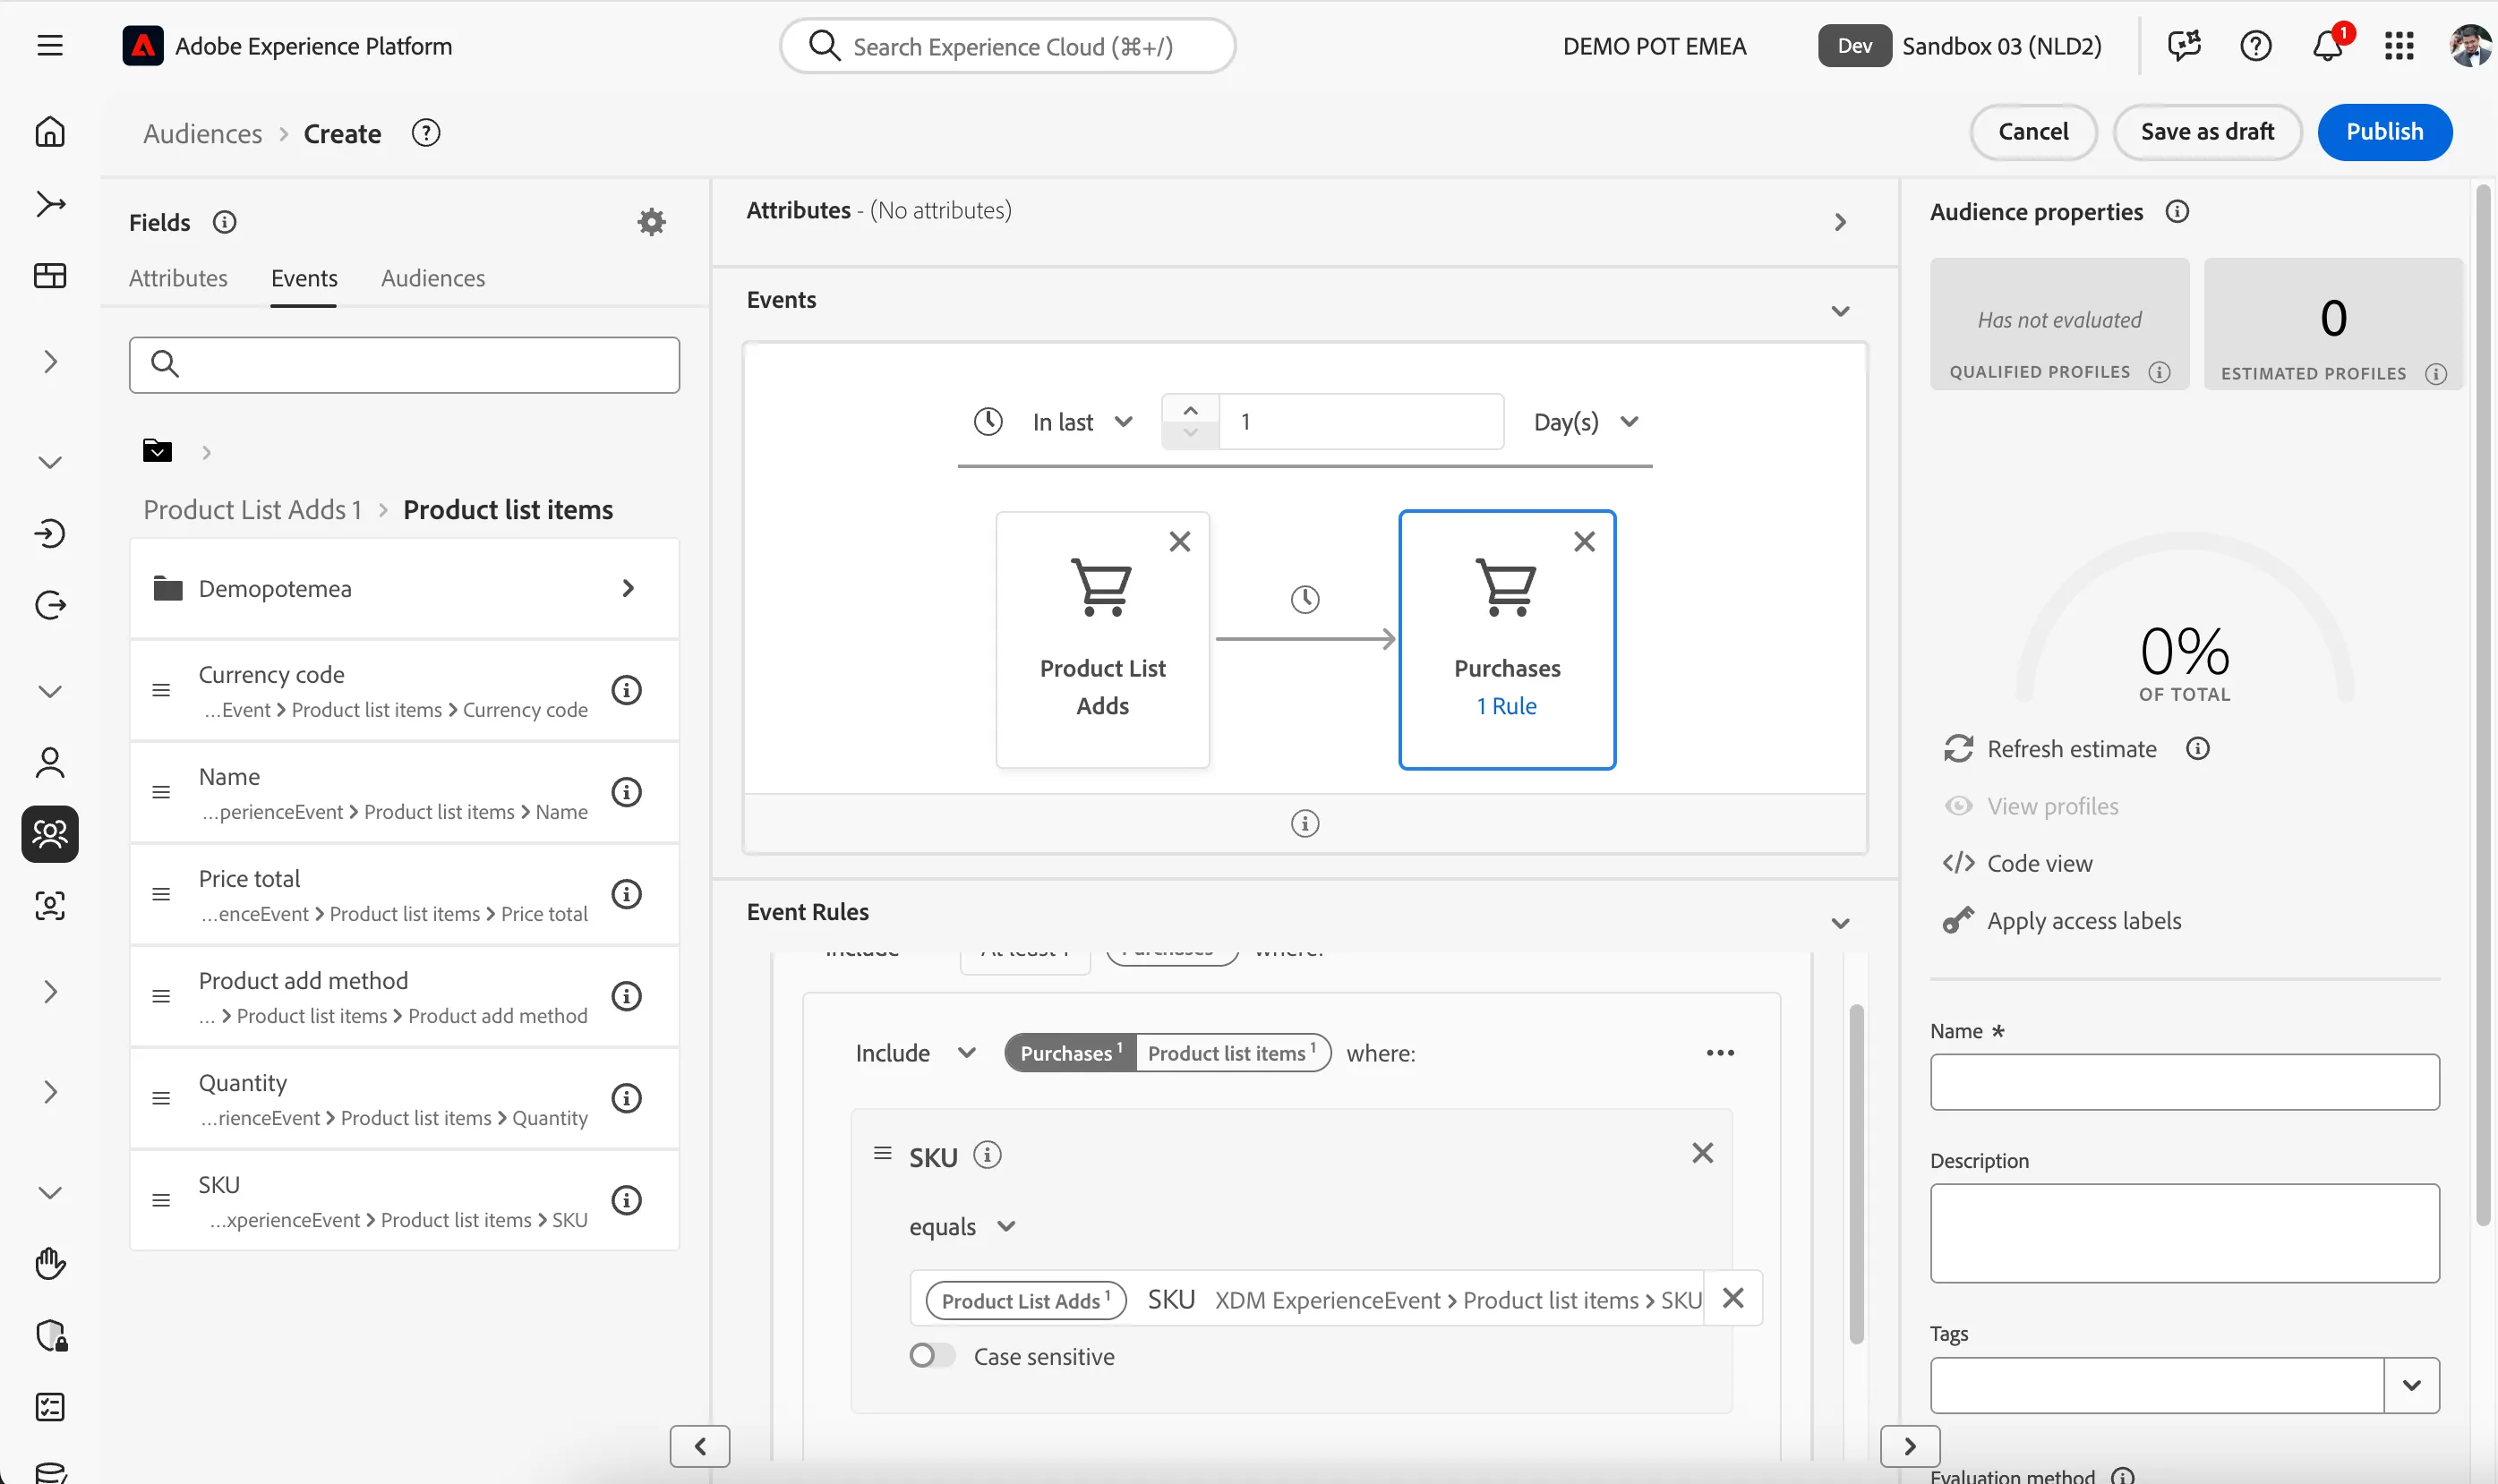Viewport: 2498px width, 1484px height.
Task: Click the audience Name input field
Action: coord(2184,1082)
